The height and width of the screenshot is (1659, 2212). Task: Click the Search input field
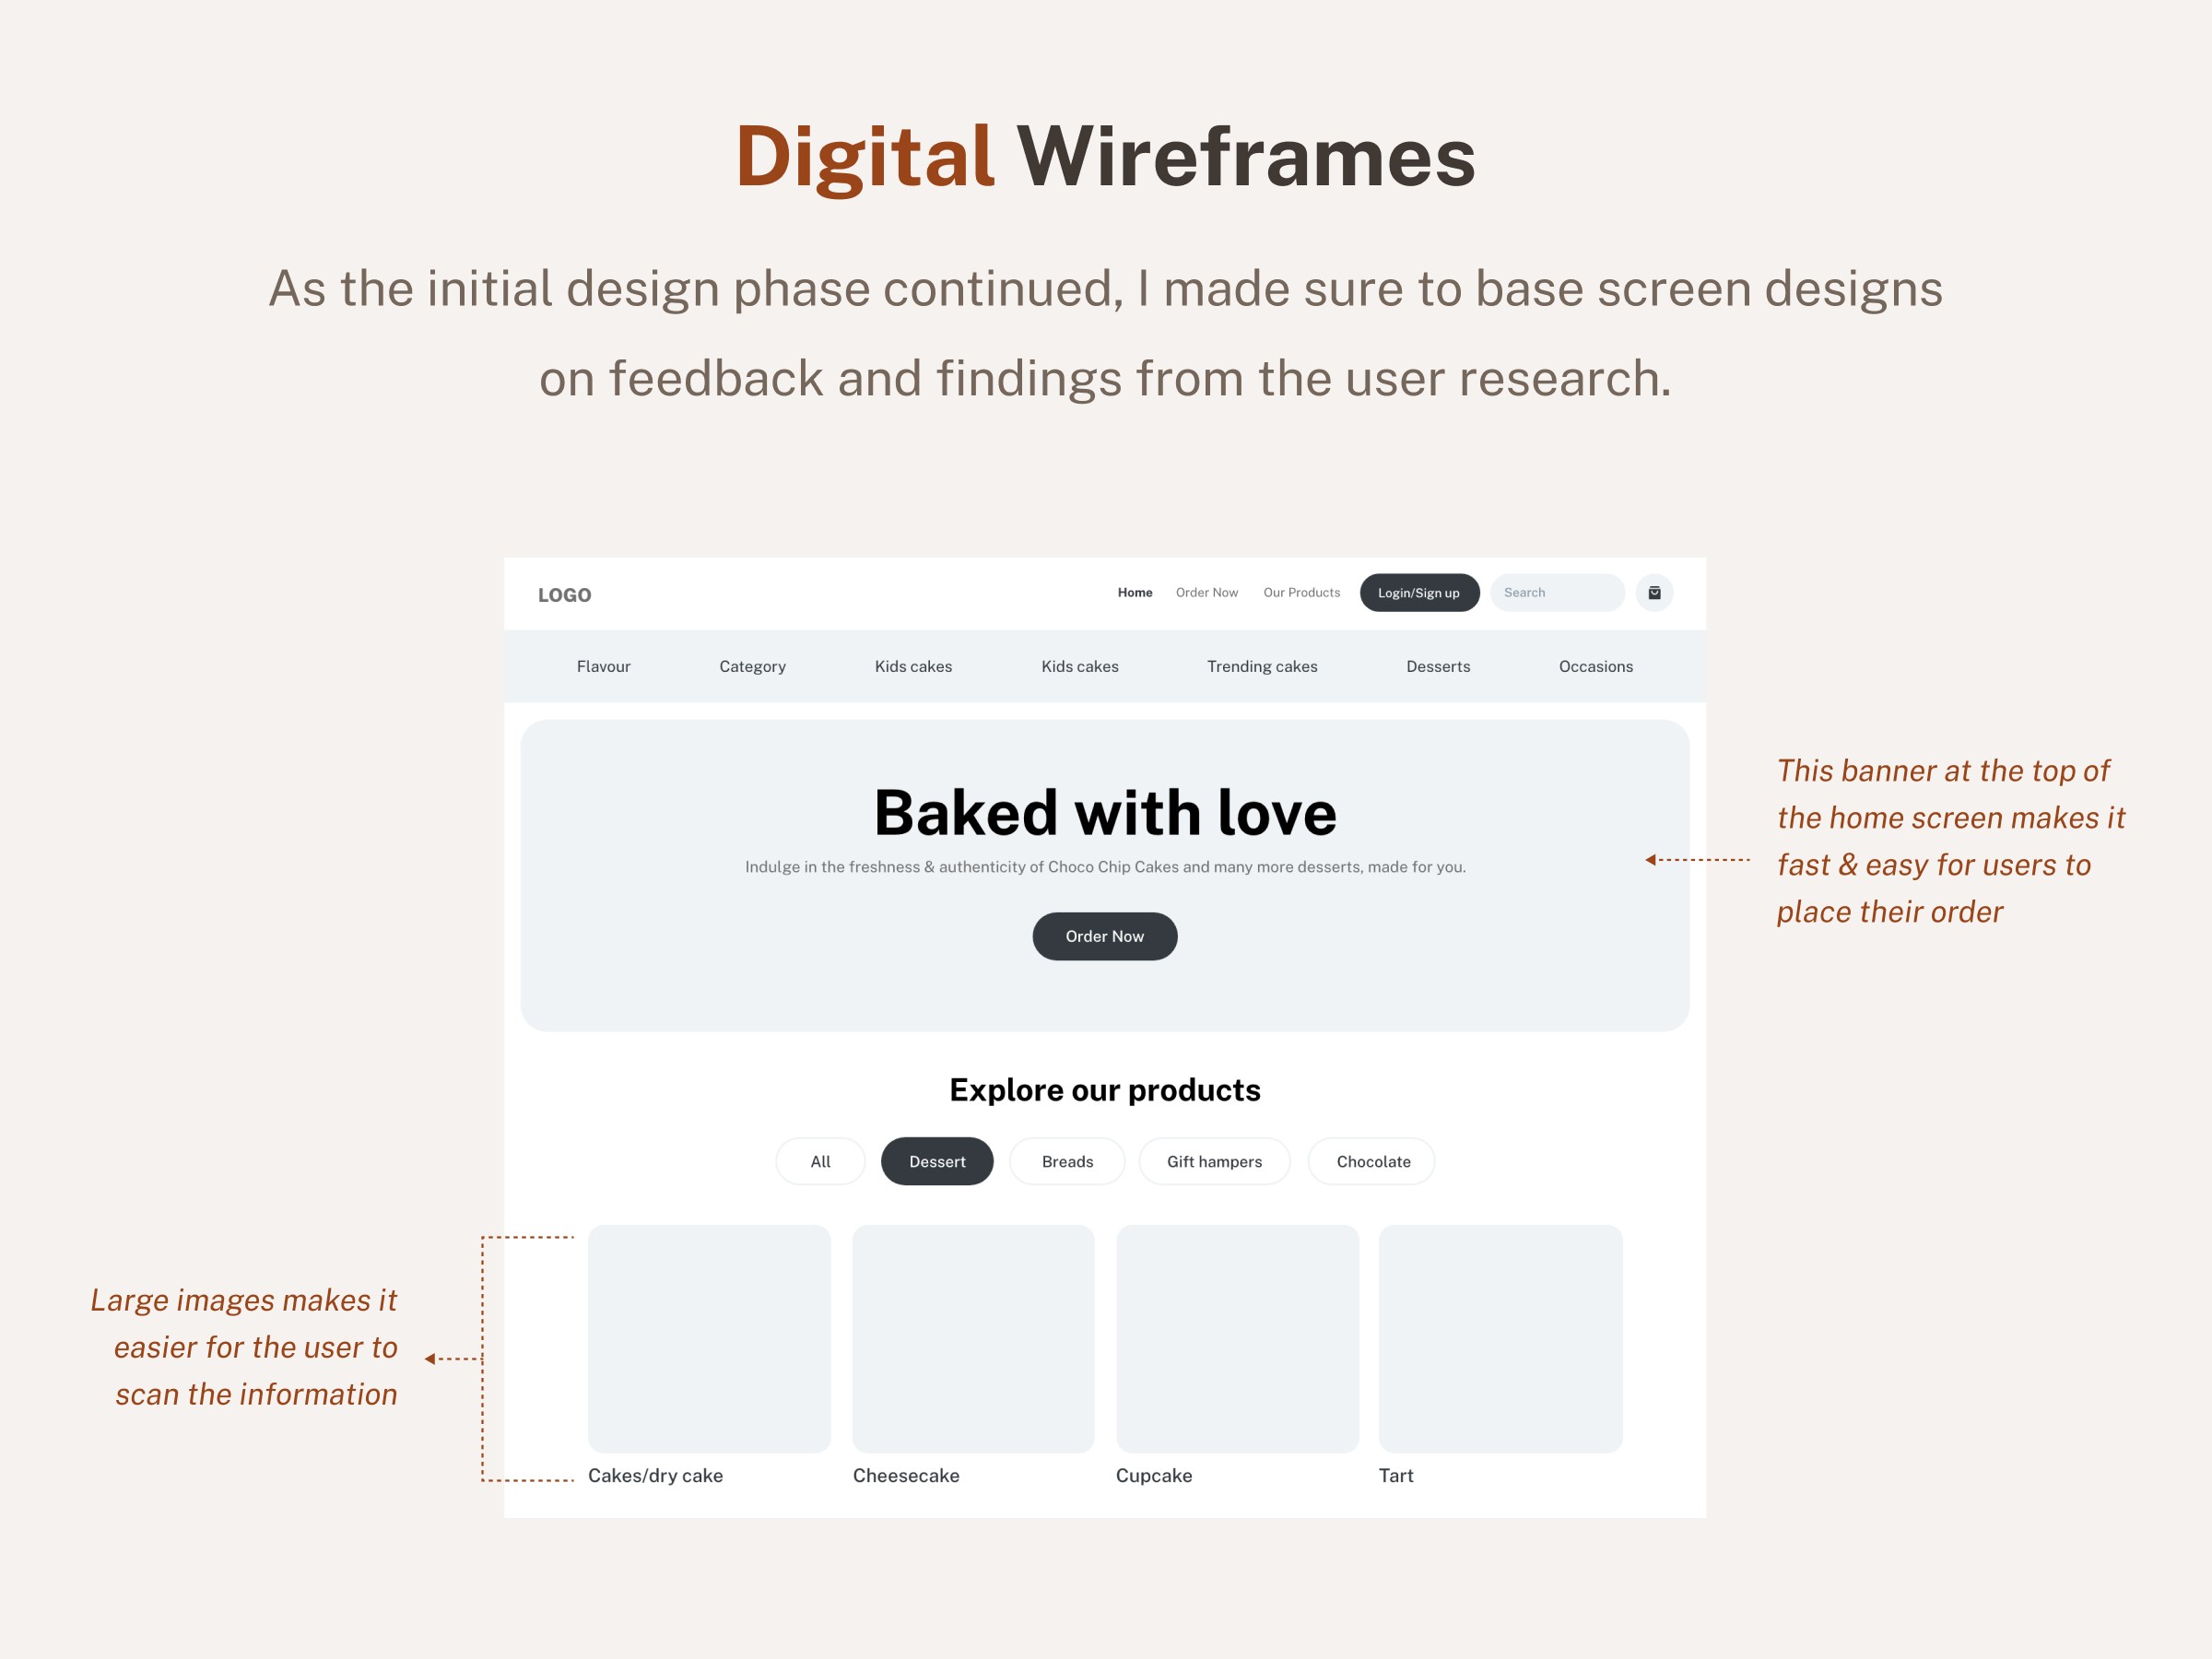coord(1556,593)
